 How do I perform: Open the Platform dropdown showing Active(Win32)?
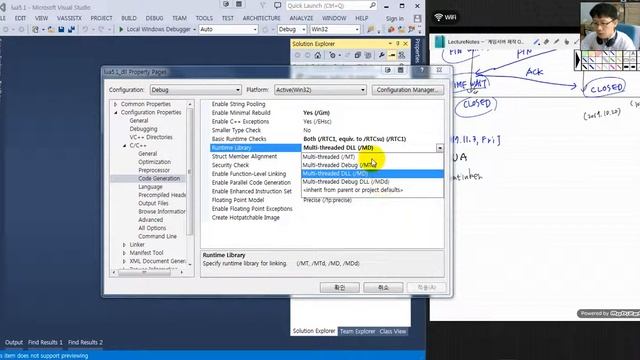click(320, 90)
